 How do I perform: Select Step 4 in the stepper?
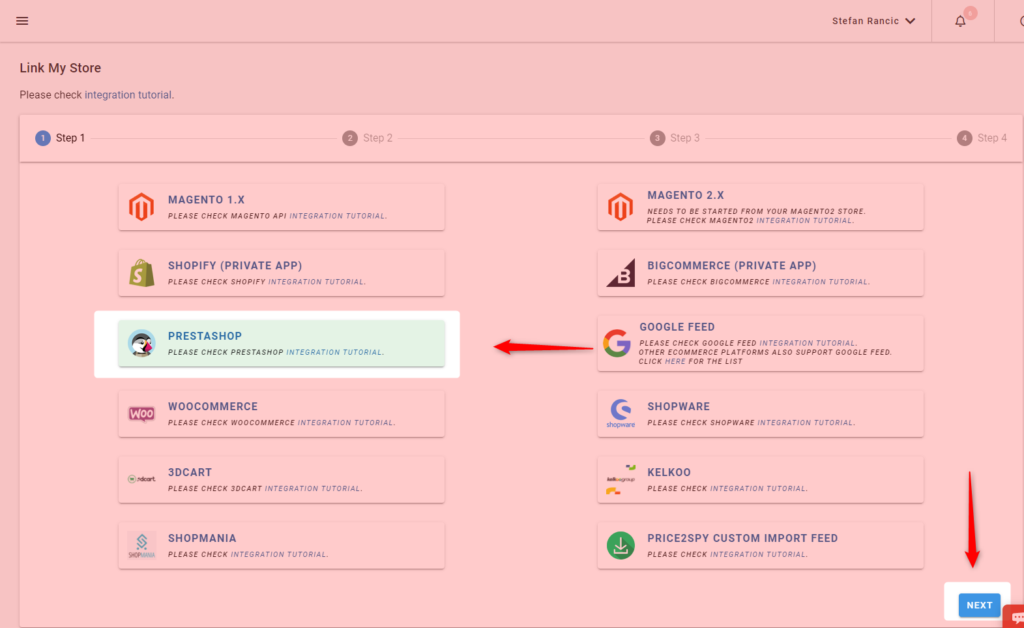pos(982,138)
